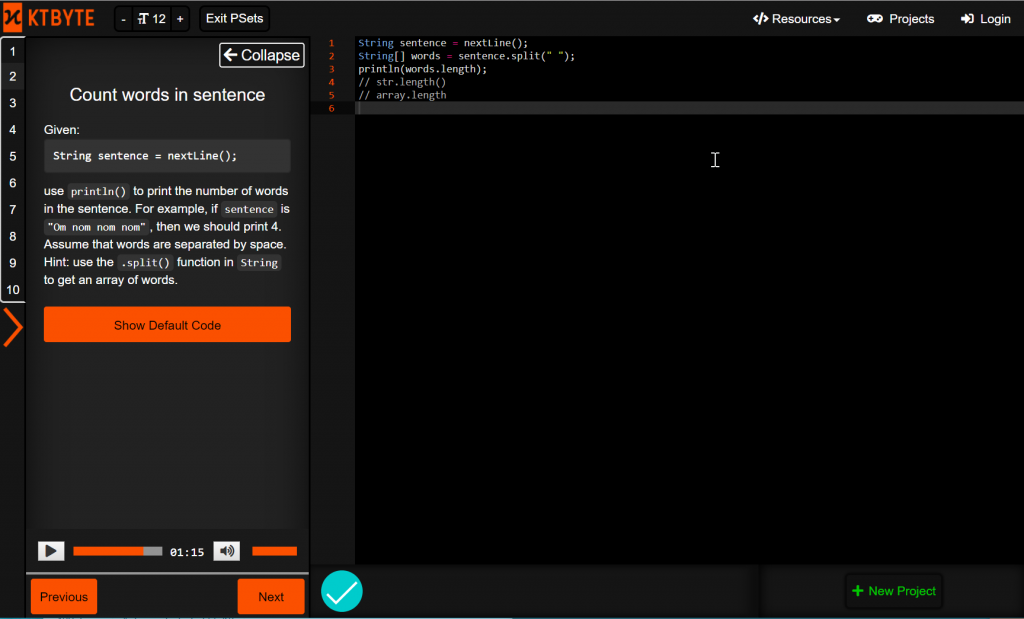This screenshot has width=1024, height=619.
Task: Decrease font size with minus button
Action: 122,19
